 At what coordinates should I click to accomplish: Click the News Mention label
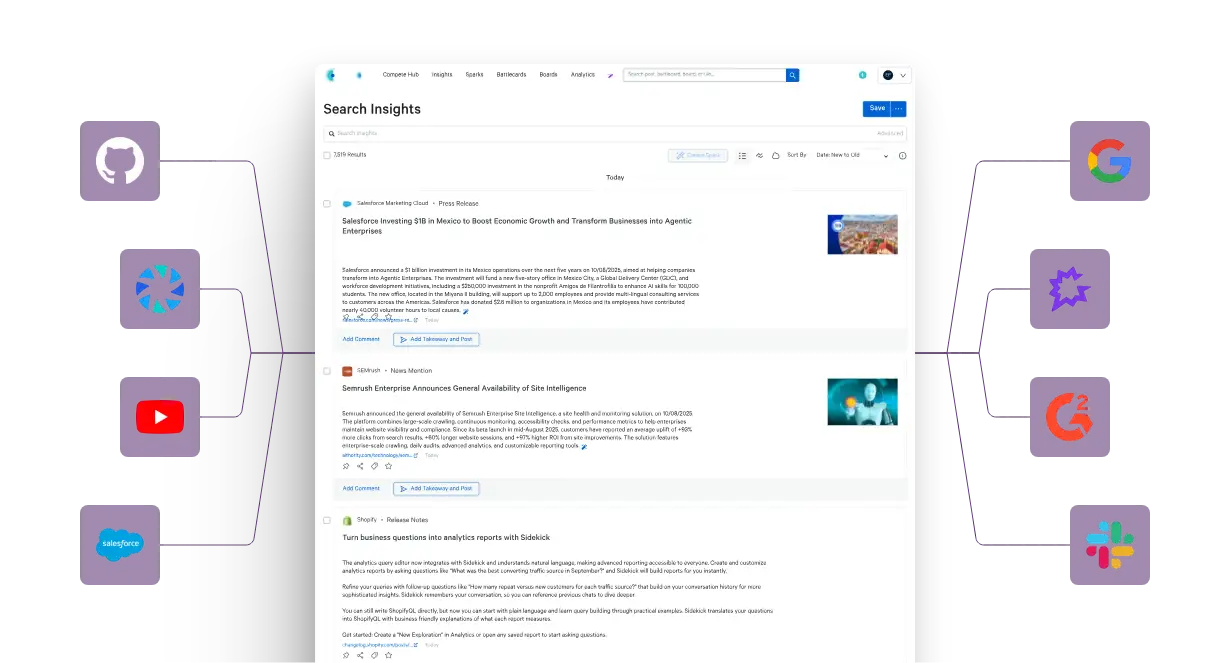(411, 370)
